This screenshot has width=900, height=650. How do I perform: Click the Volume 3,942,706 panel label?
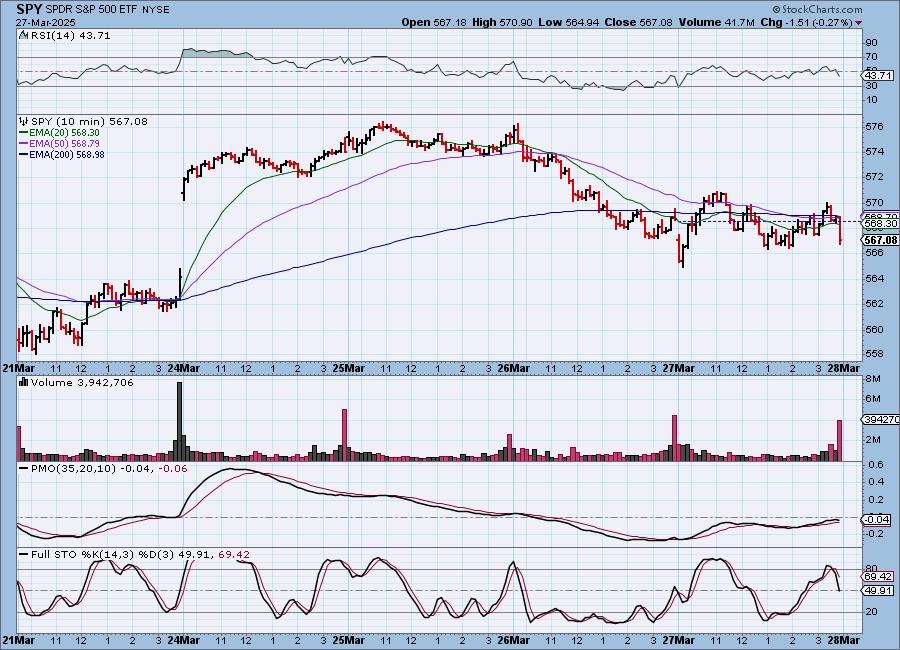82,382
